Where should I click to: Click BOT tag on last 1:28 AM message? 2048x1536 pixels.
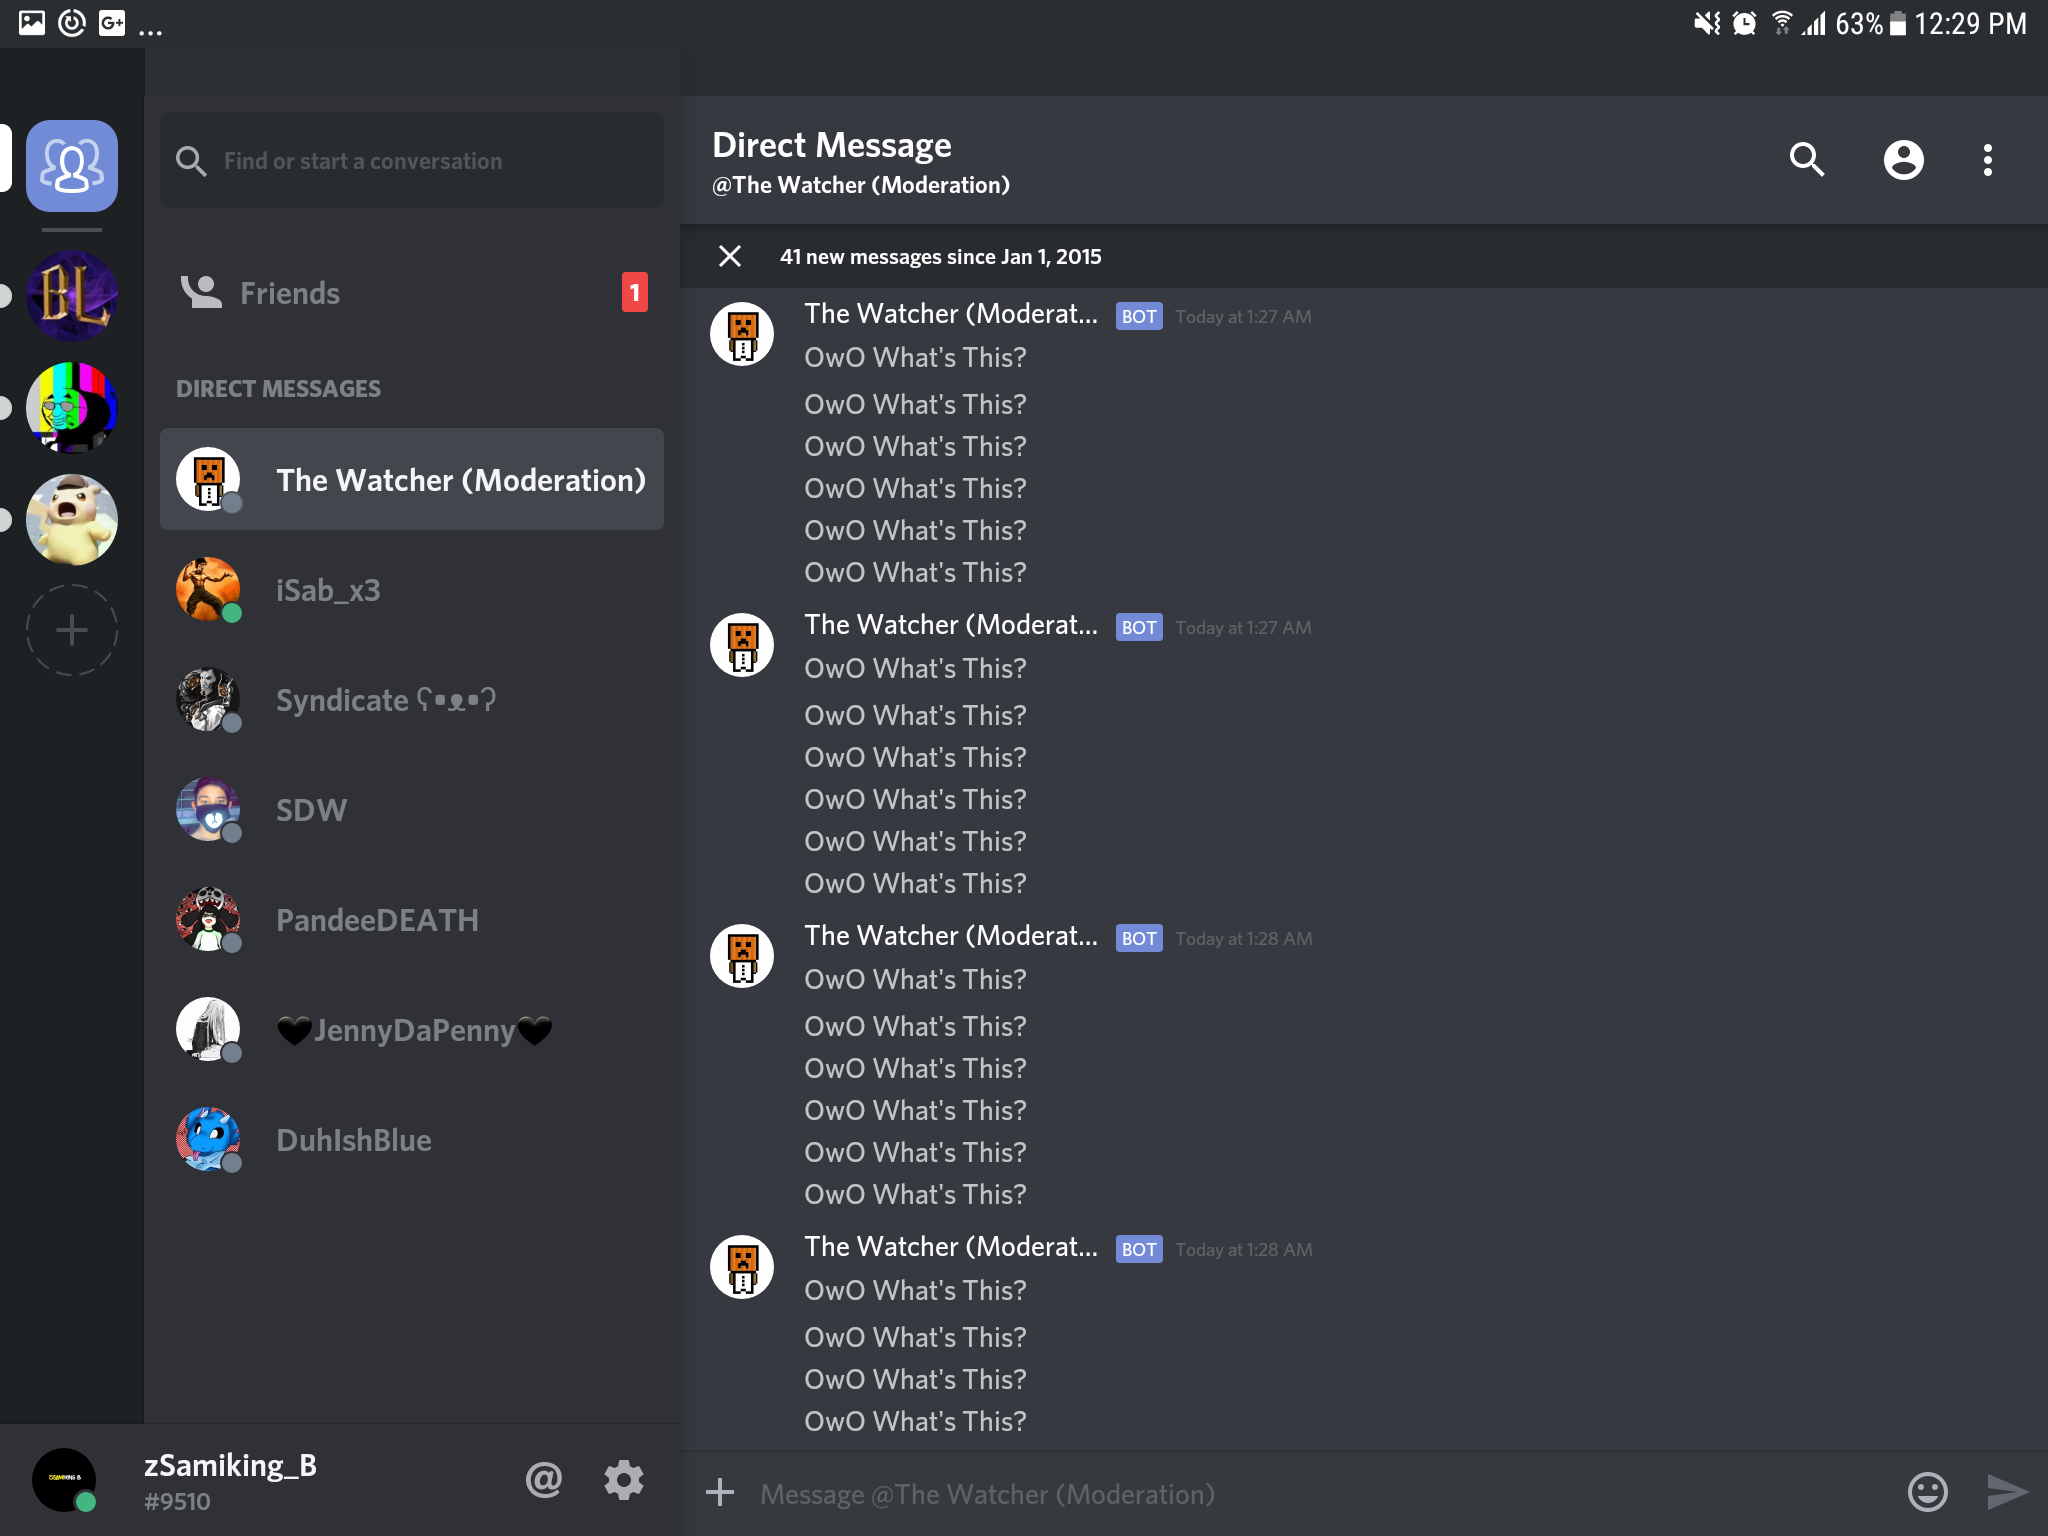click(x=1139, y=1249)
